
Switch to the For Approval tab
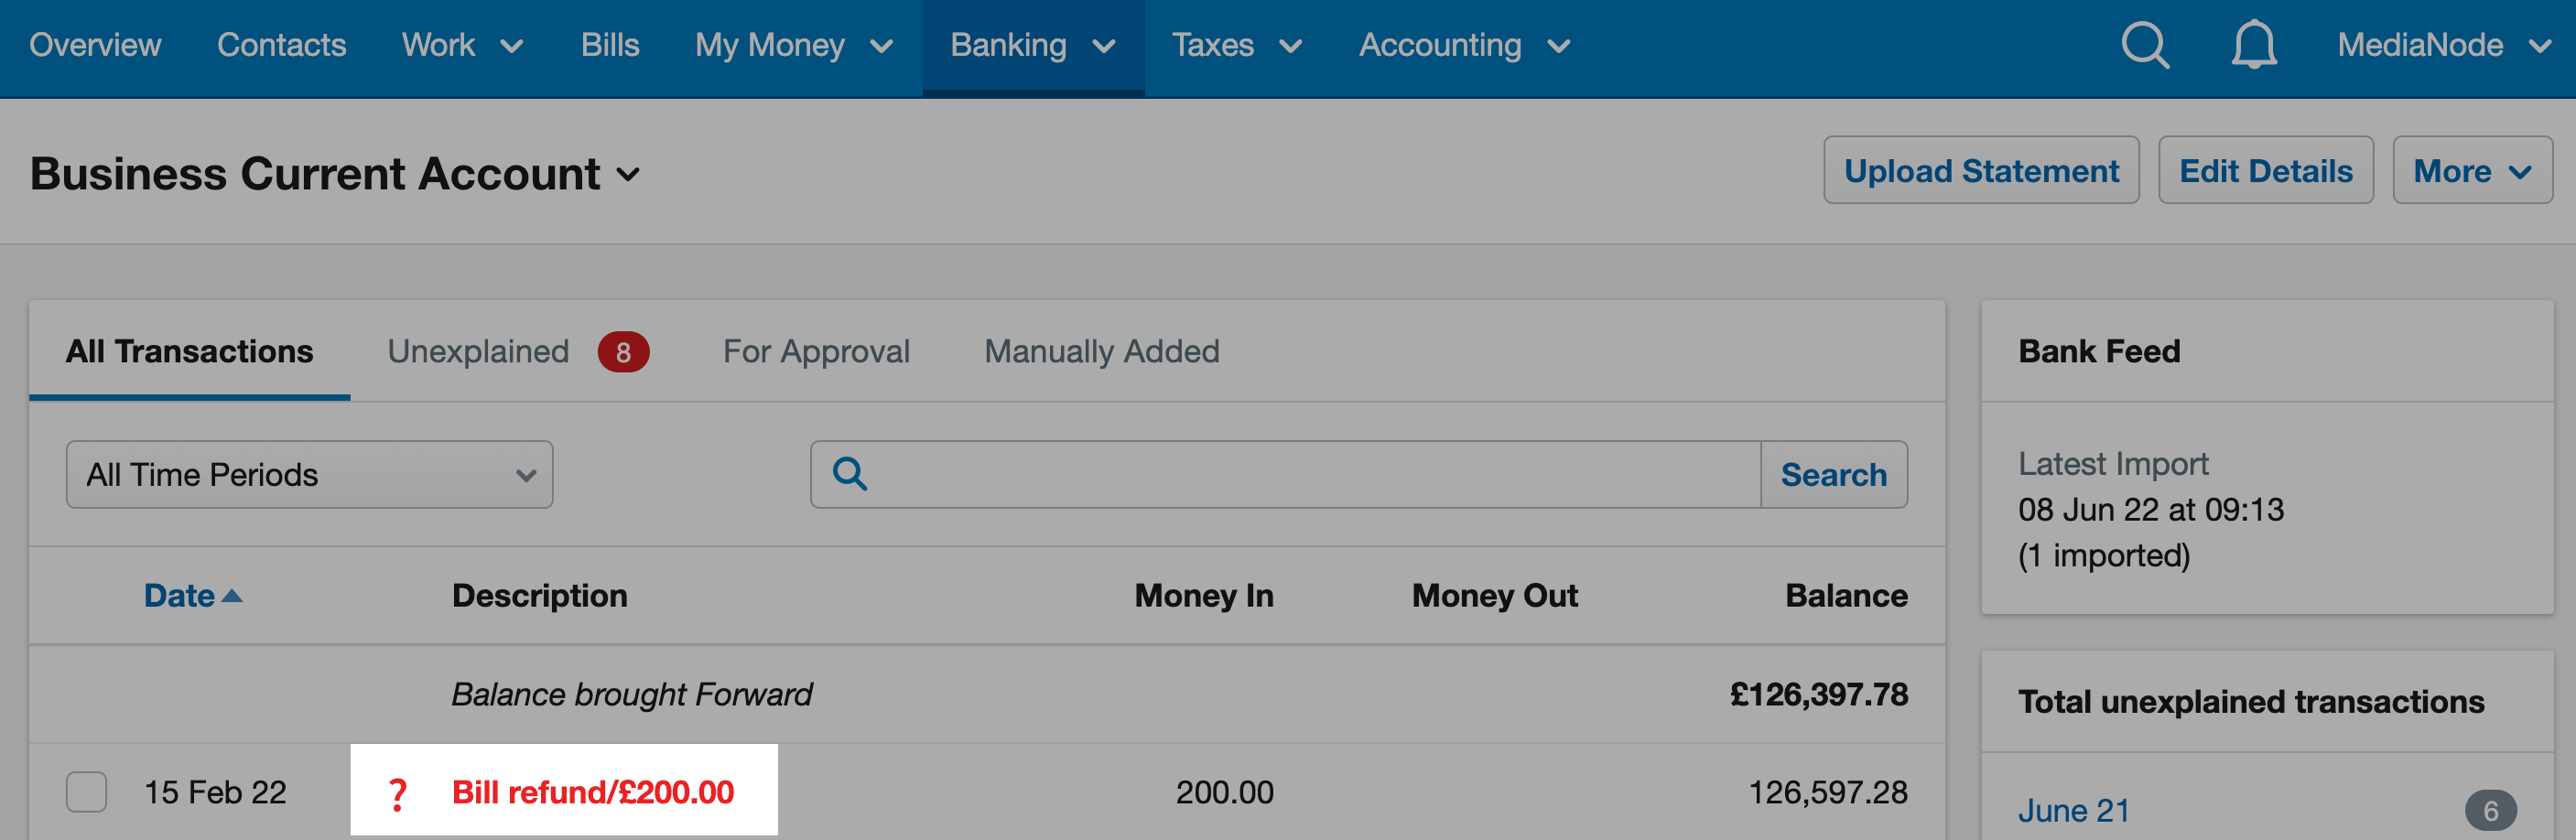point(816,352)
